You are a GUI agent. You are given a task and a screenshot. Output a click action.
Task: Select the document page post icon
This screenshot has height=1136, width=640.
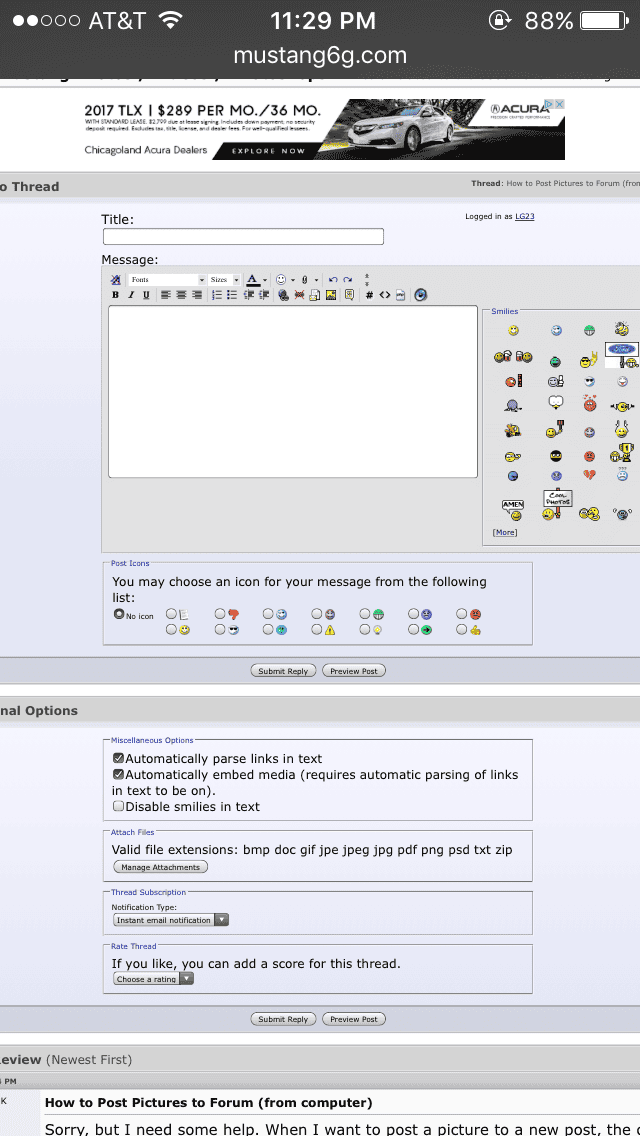171,614
